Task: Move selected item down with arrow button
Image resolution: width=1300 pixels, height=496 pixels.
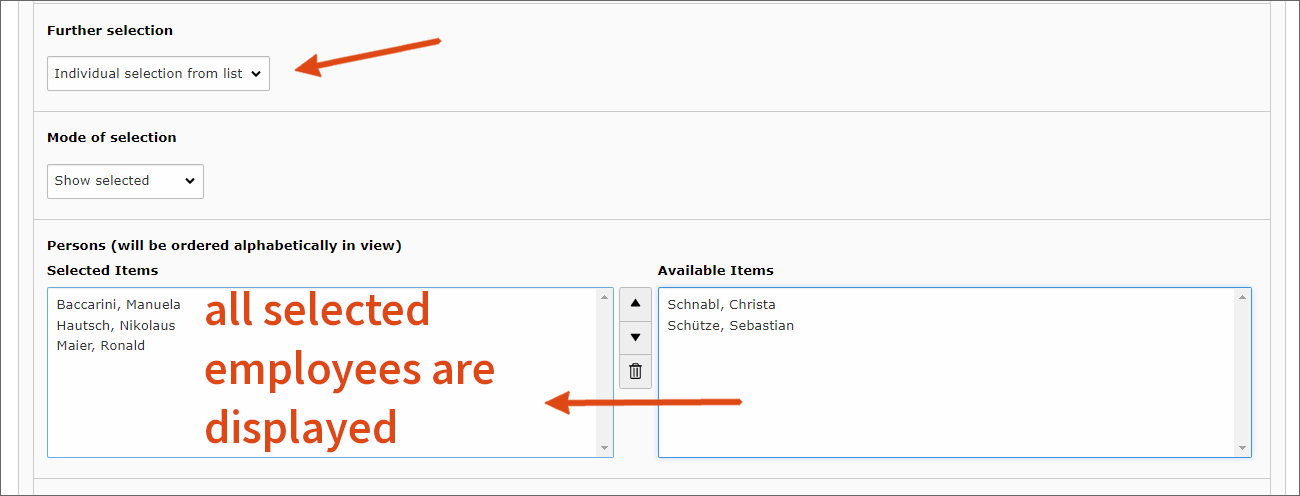Action: [x=635, y=338]
